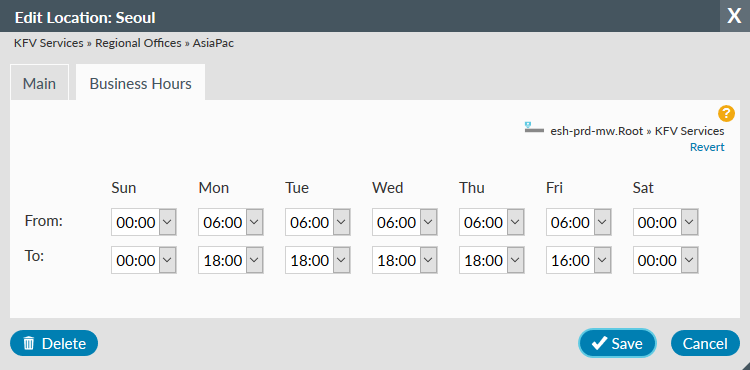
Task: Switch to the Main tab
Action: click(39, 83)
